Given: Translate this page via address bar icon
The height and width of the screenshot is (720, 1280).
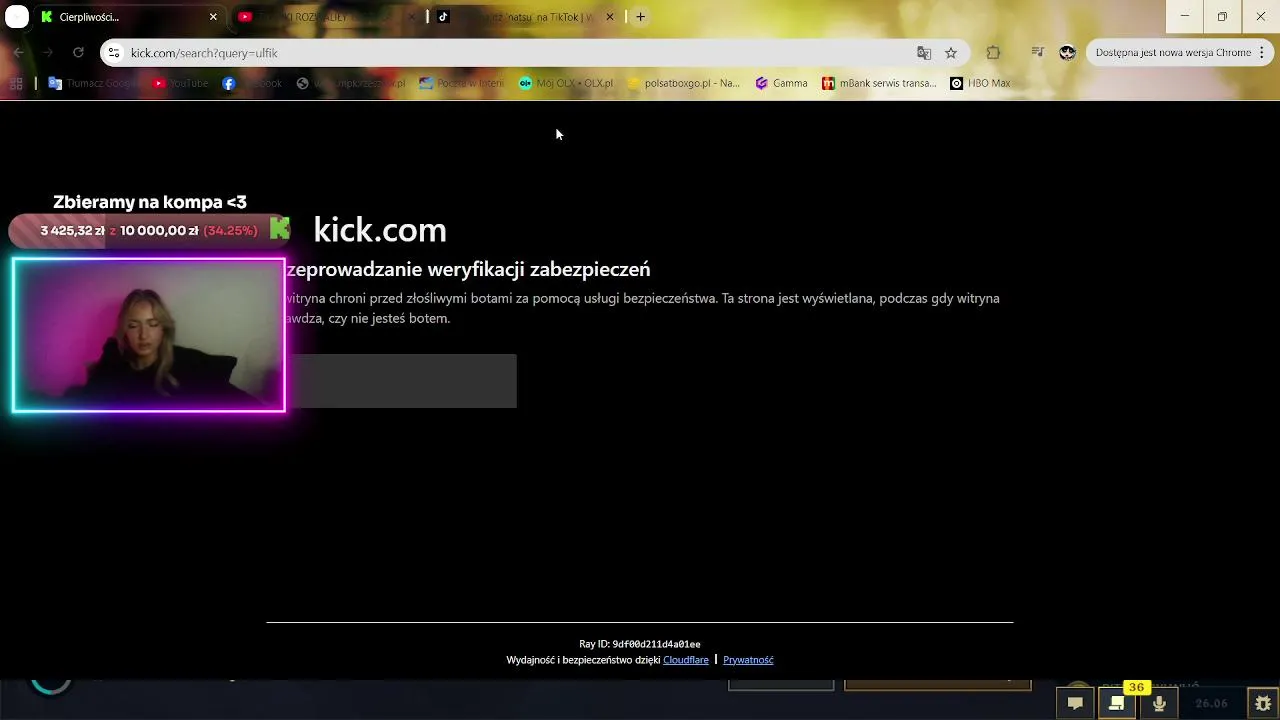Looking at the screenshot, I should tap(924, 53).
